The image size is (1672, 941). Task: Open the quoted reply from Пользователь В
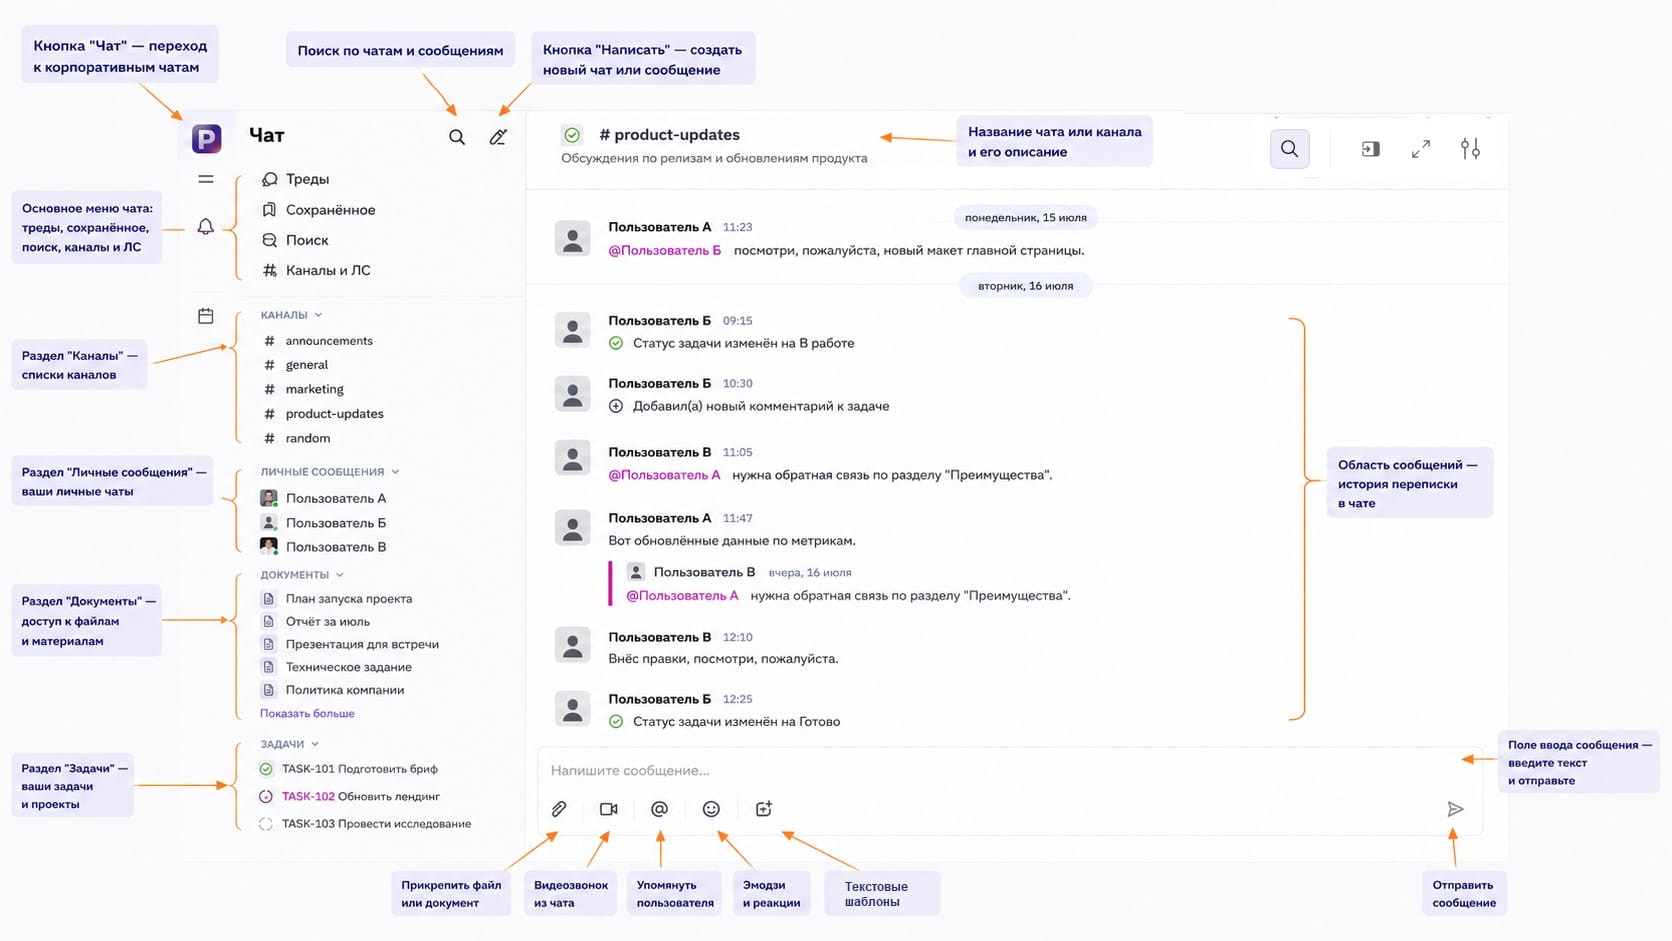840,584
